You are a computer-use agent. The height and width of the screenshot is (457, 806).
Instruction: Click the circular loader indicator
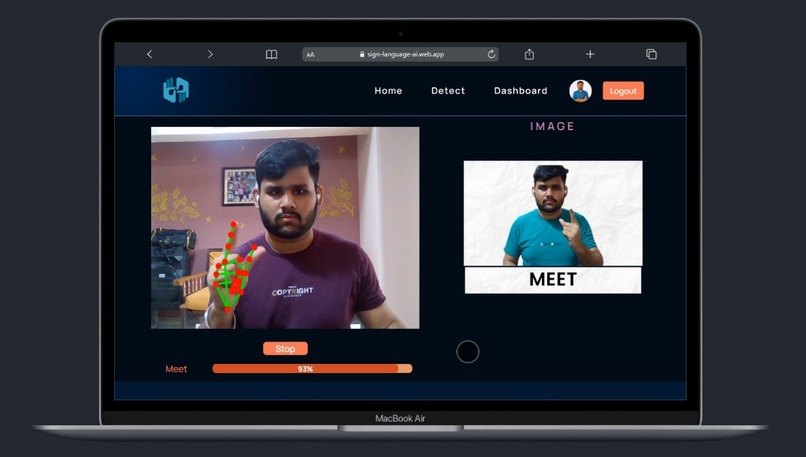pyautogui.click(x=468, y=352)
